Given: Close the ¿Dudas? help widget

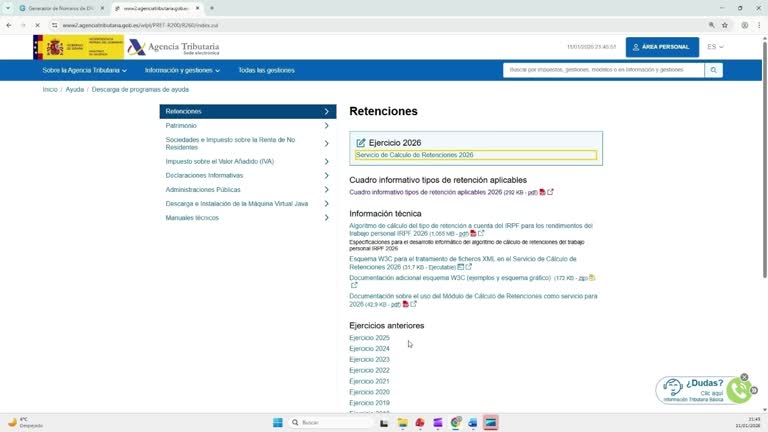Looking at the screenshot, I should (x=744, y=377).
